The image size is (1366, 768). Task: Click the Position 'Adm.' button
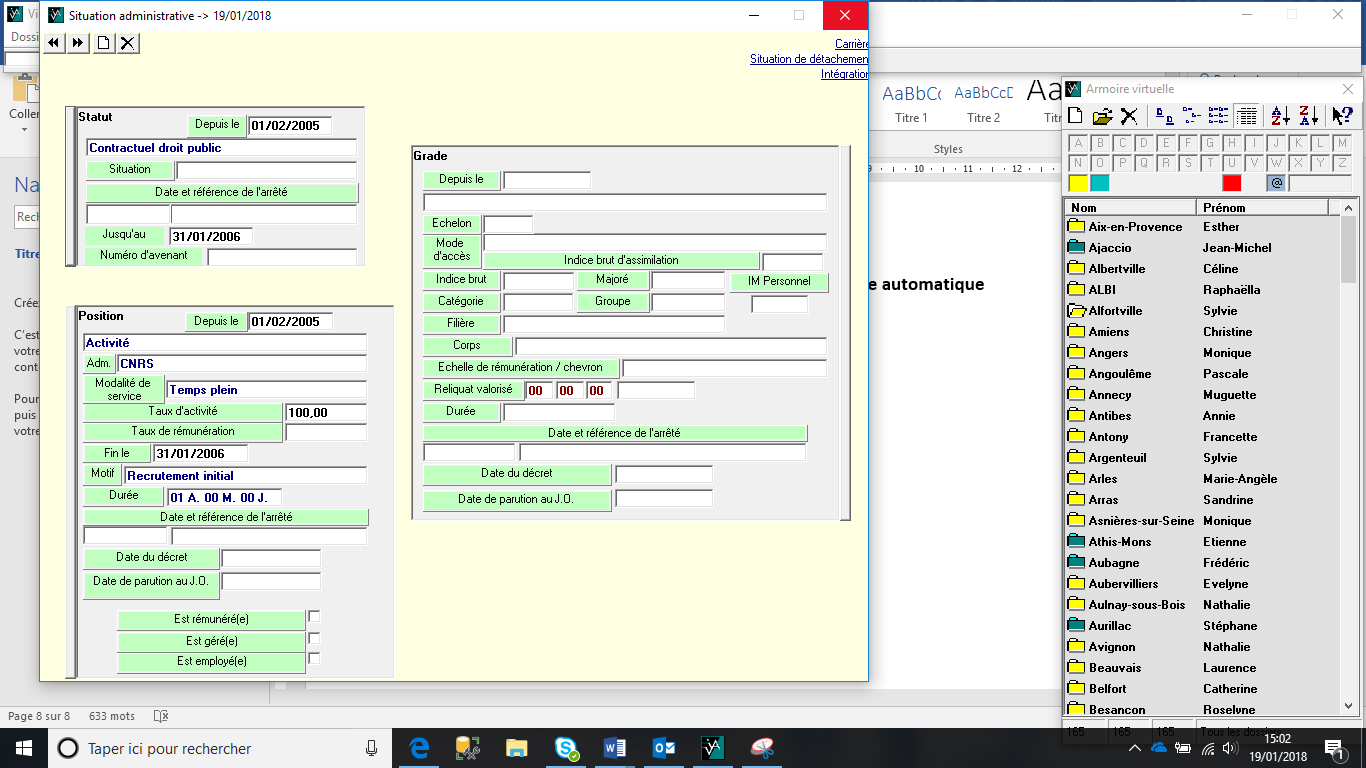tap(98, 363)
